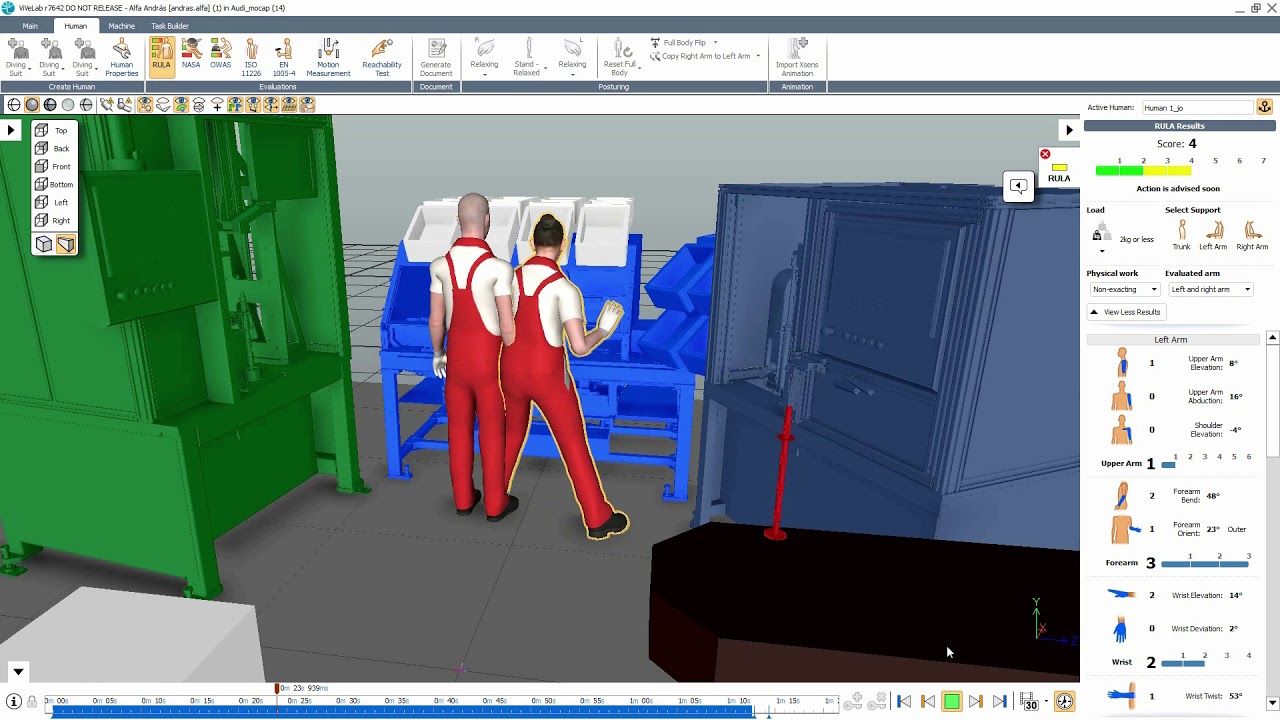Open Human Properties

122,57
